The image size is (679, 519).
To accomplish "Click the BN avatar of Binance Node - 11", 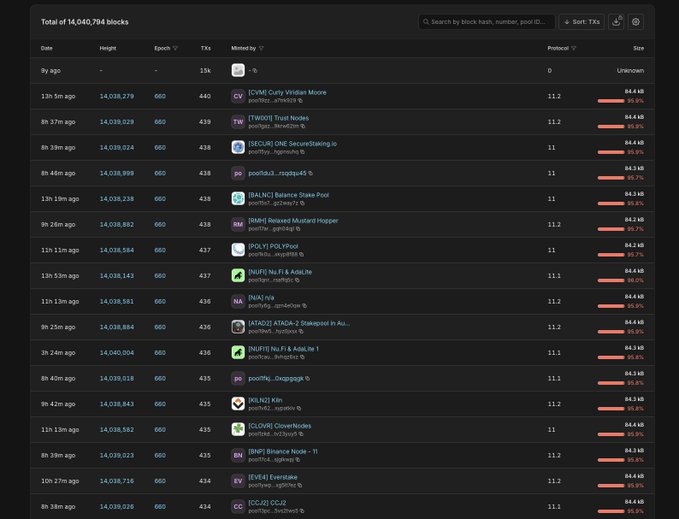I will click(x=238, y=455).
